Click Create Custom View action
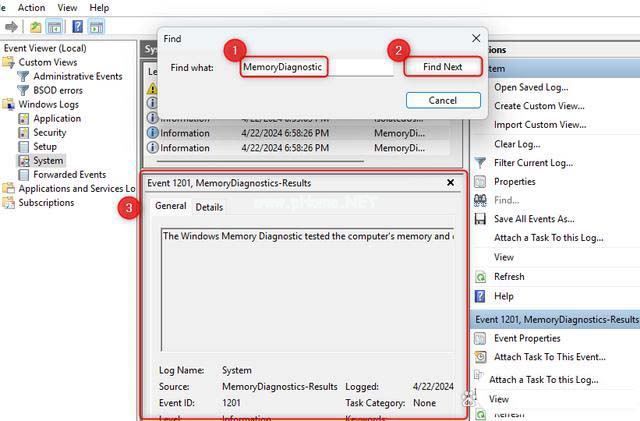 pos(539,106)
